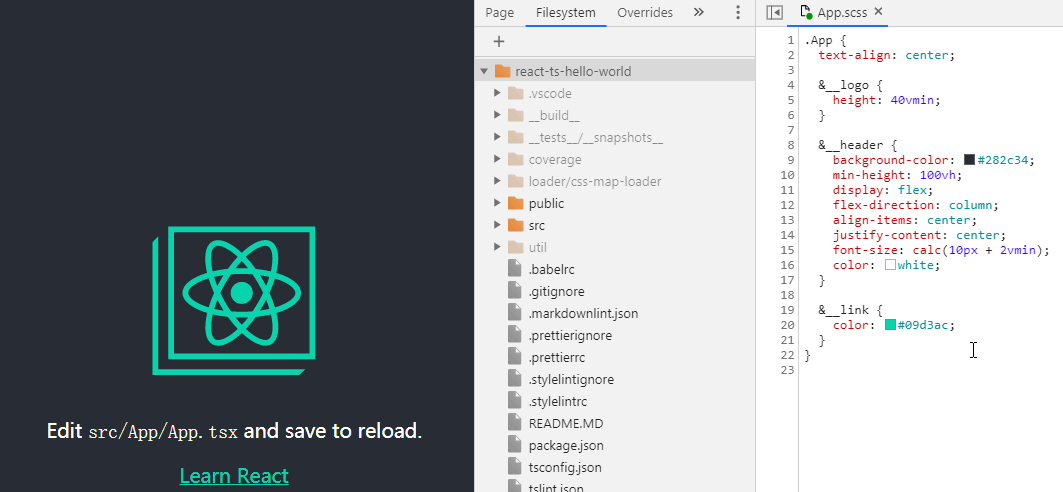Click the file status icon on App.scss tab
The width and height of the screenshot is (1063, 492).
(x=806, y=12)
